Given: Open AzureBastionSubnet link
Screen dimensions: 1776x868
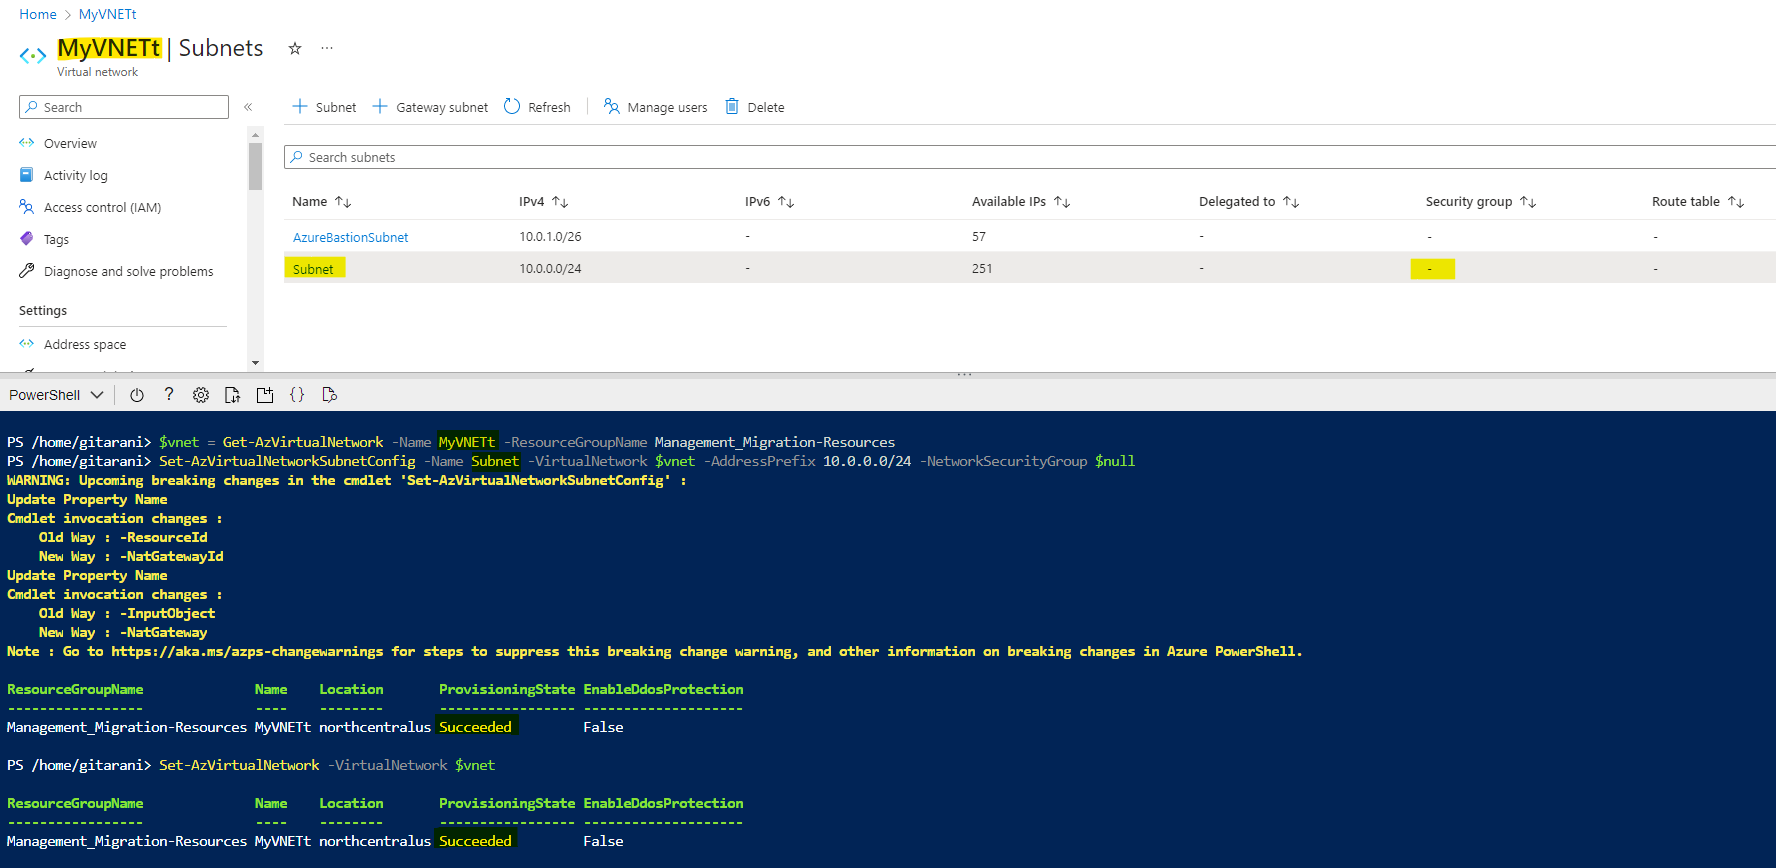Looking at the screenshot, I should click(x=351, y=237).
